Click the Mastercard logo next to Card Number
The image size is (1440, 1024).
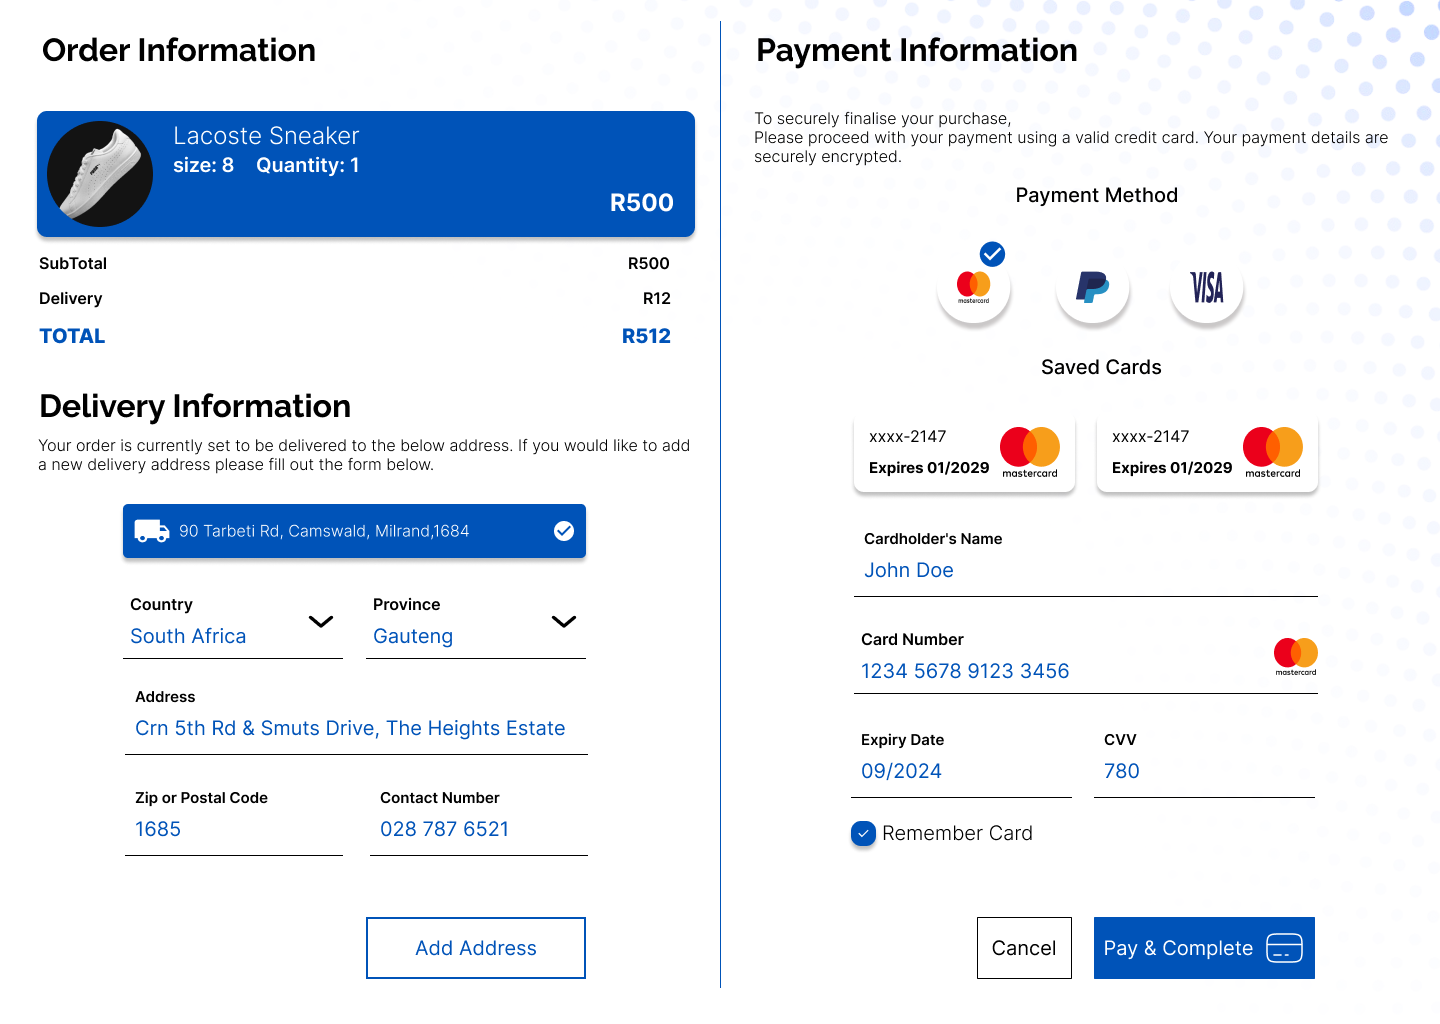tap(1296, 654)
